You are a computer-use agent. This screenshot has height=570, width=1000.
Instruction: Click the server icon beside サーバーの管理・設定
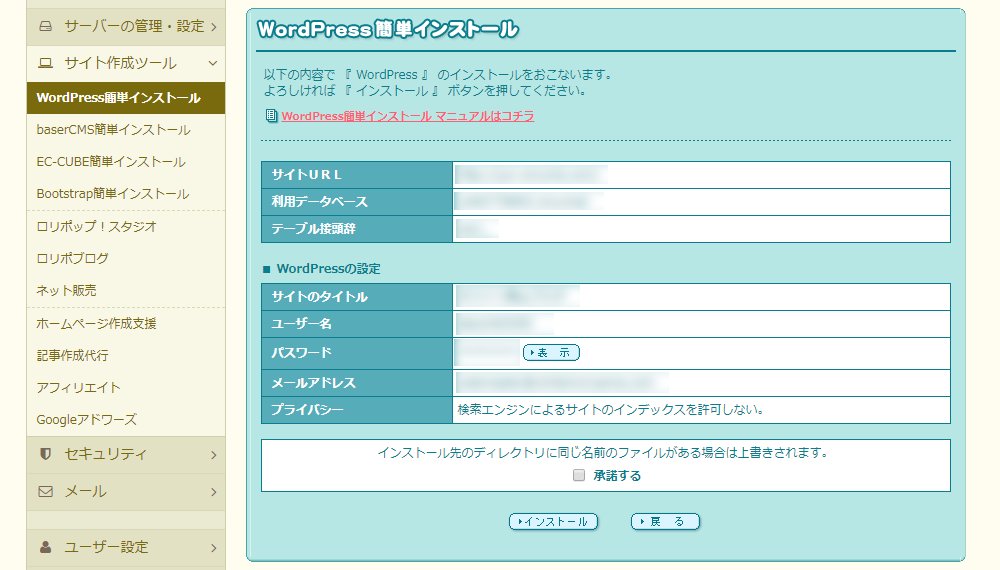(45, 26)
